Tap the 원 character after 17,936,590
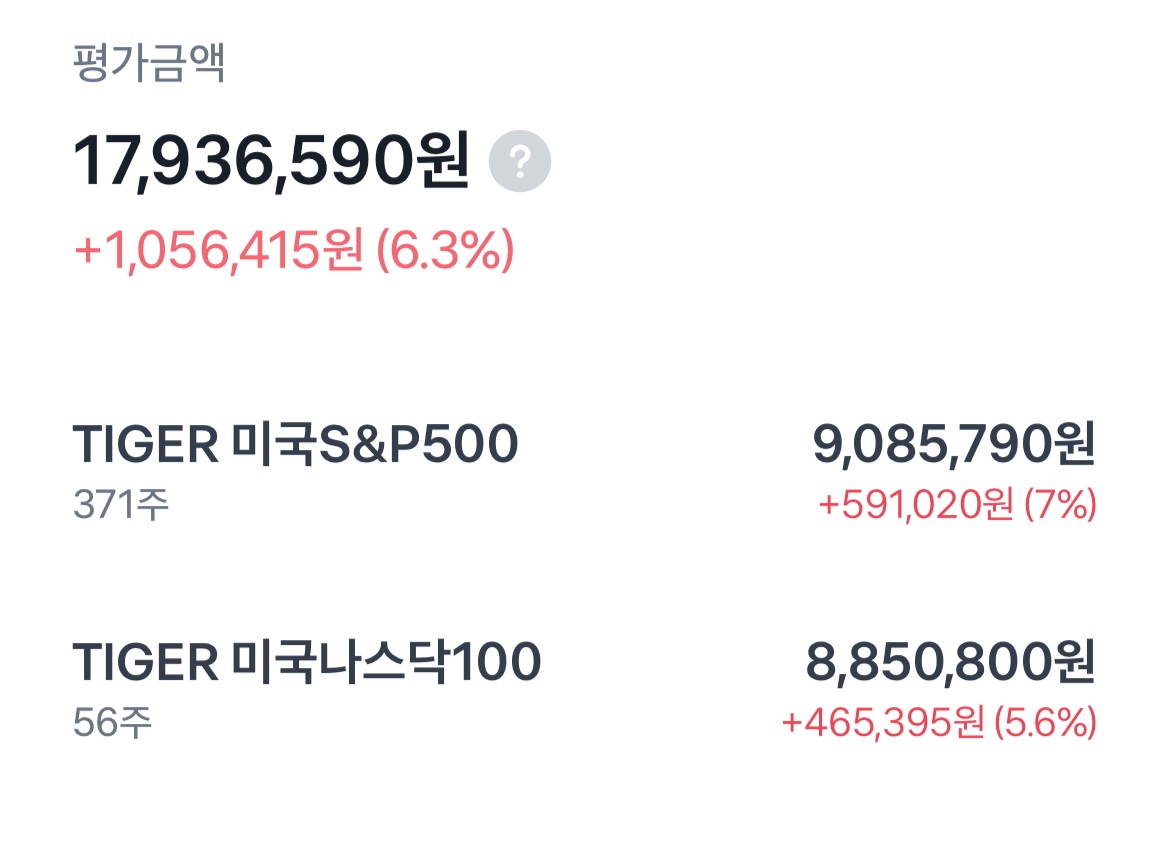 tap(445, 159)
